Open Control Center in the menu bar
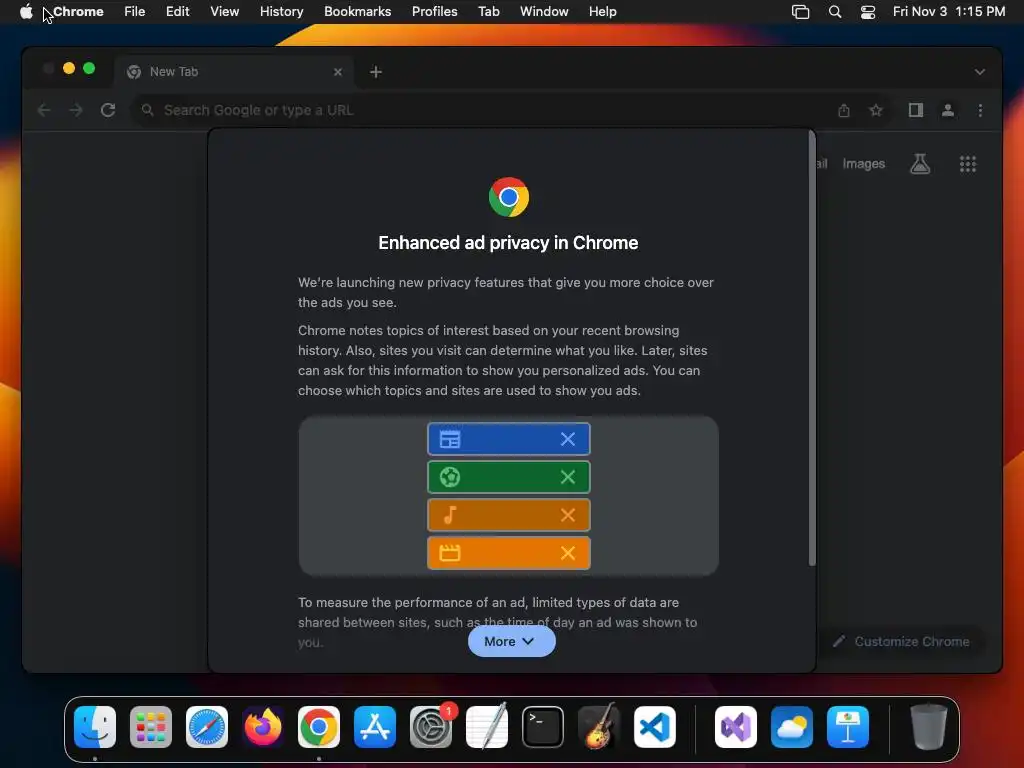Viewport: 1024px width, 768px height. [868, 12]
